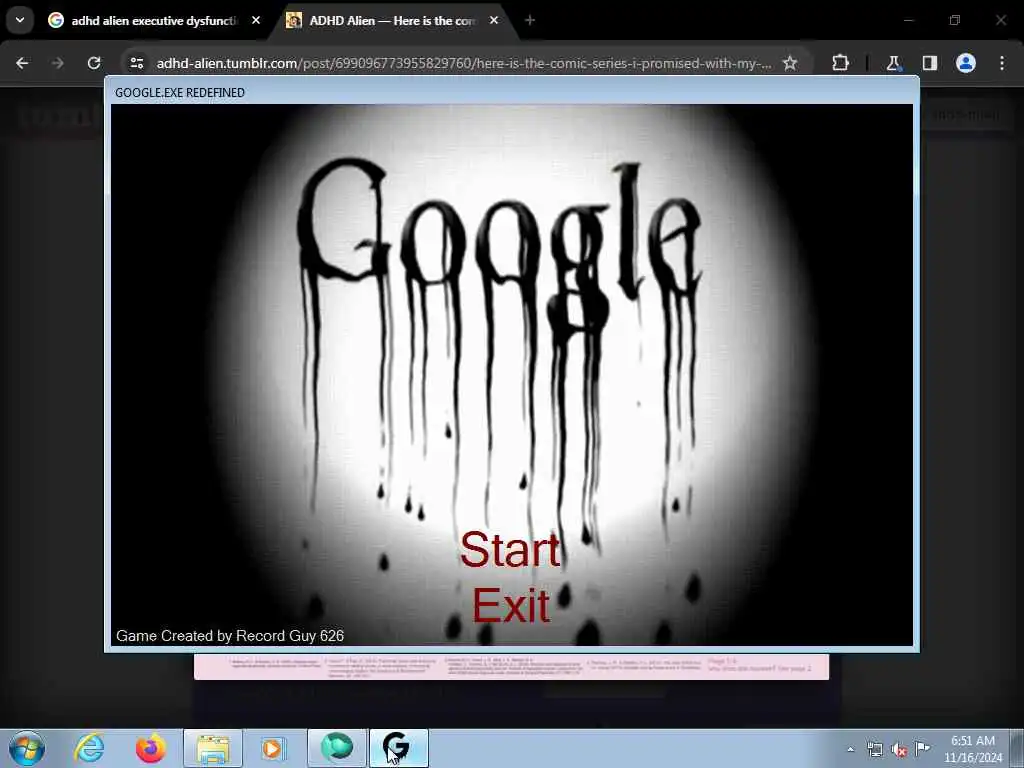Reload the current page
The image size is (1024, 768).
pos(94,63)
